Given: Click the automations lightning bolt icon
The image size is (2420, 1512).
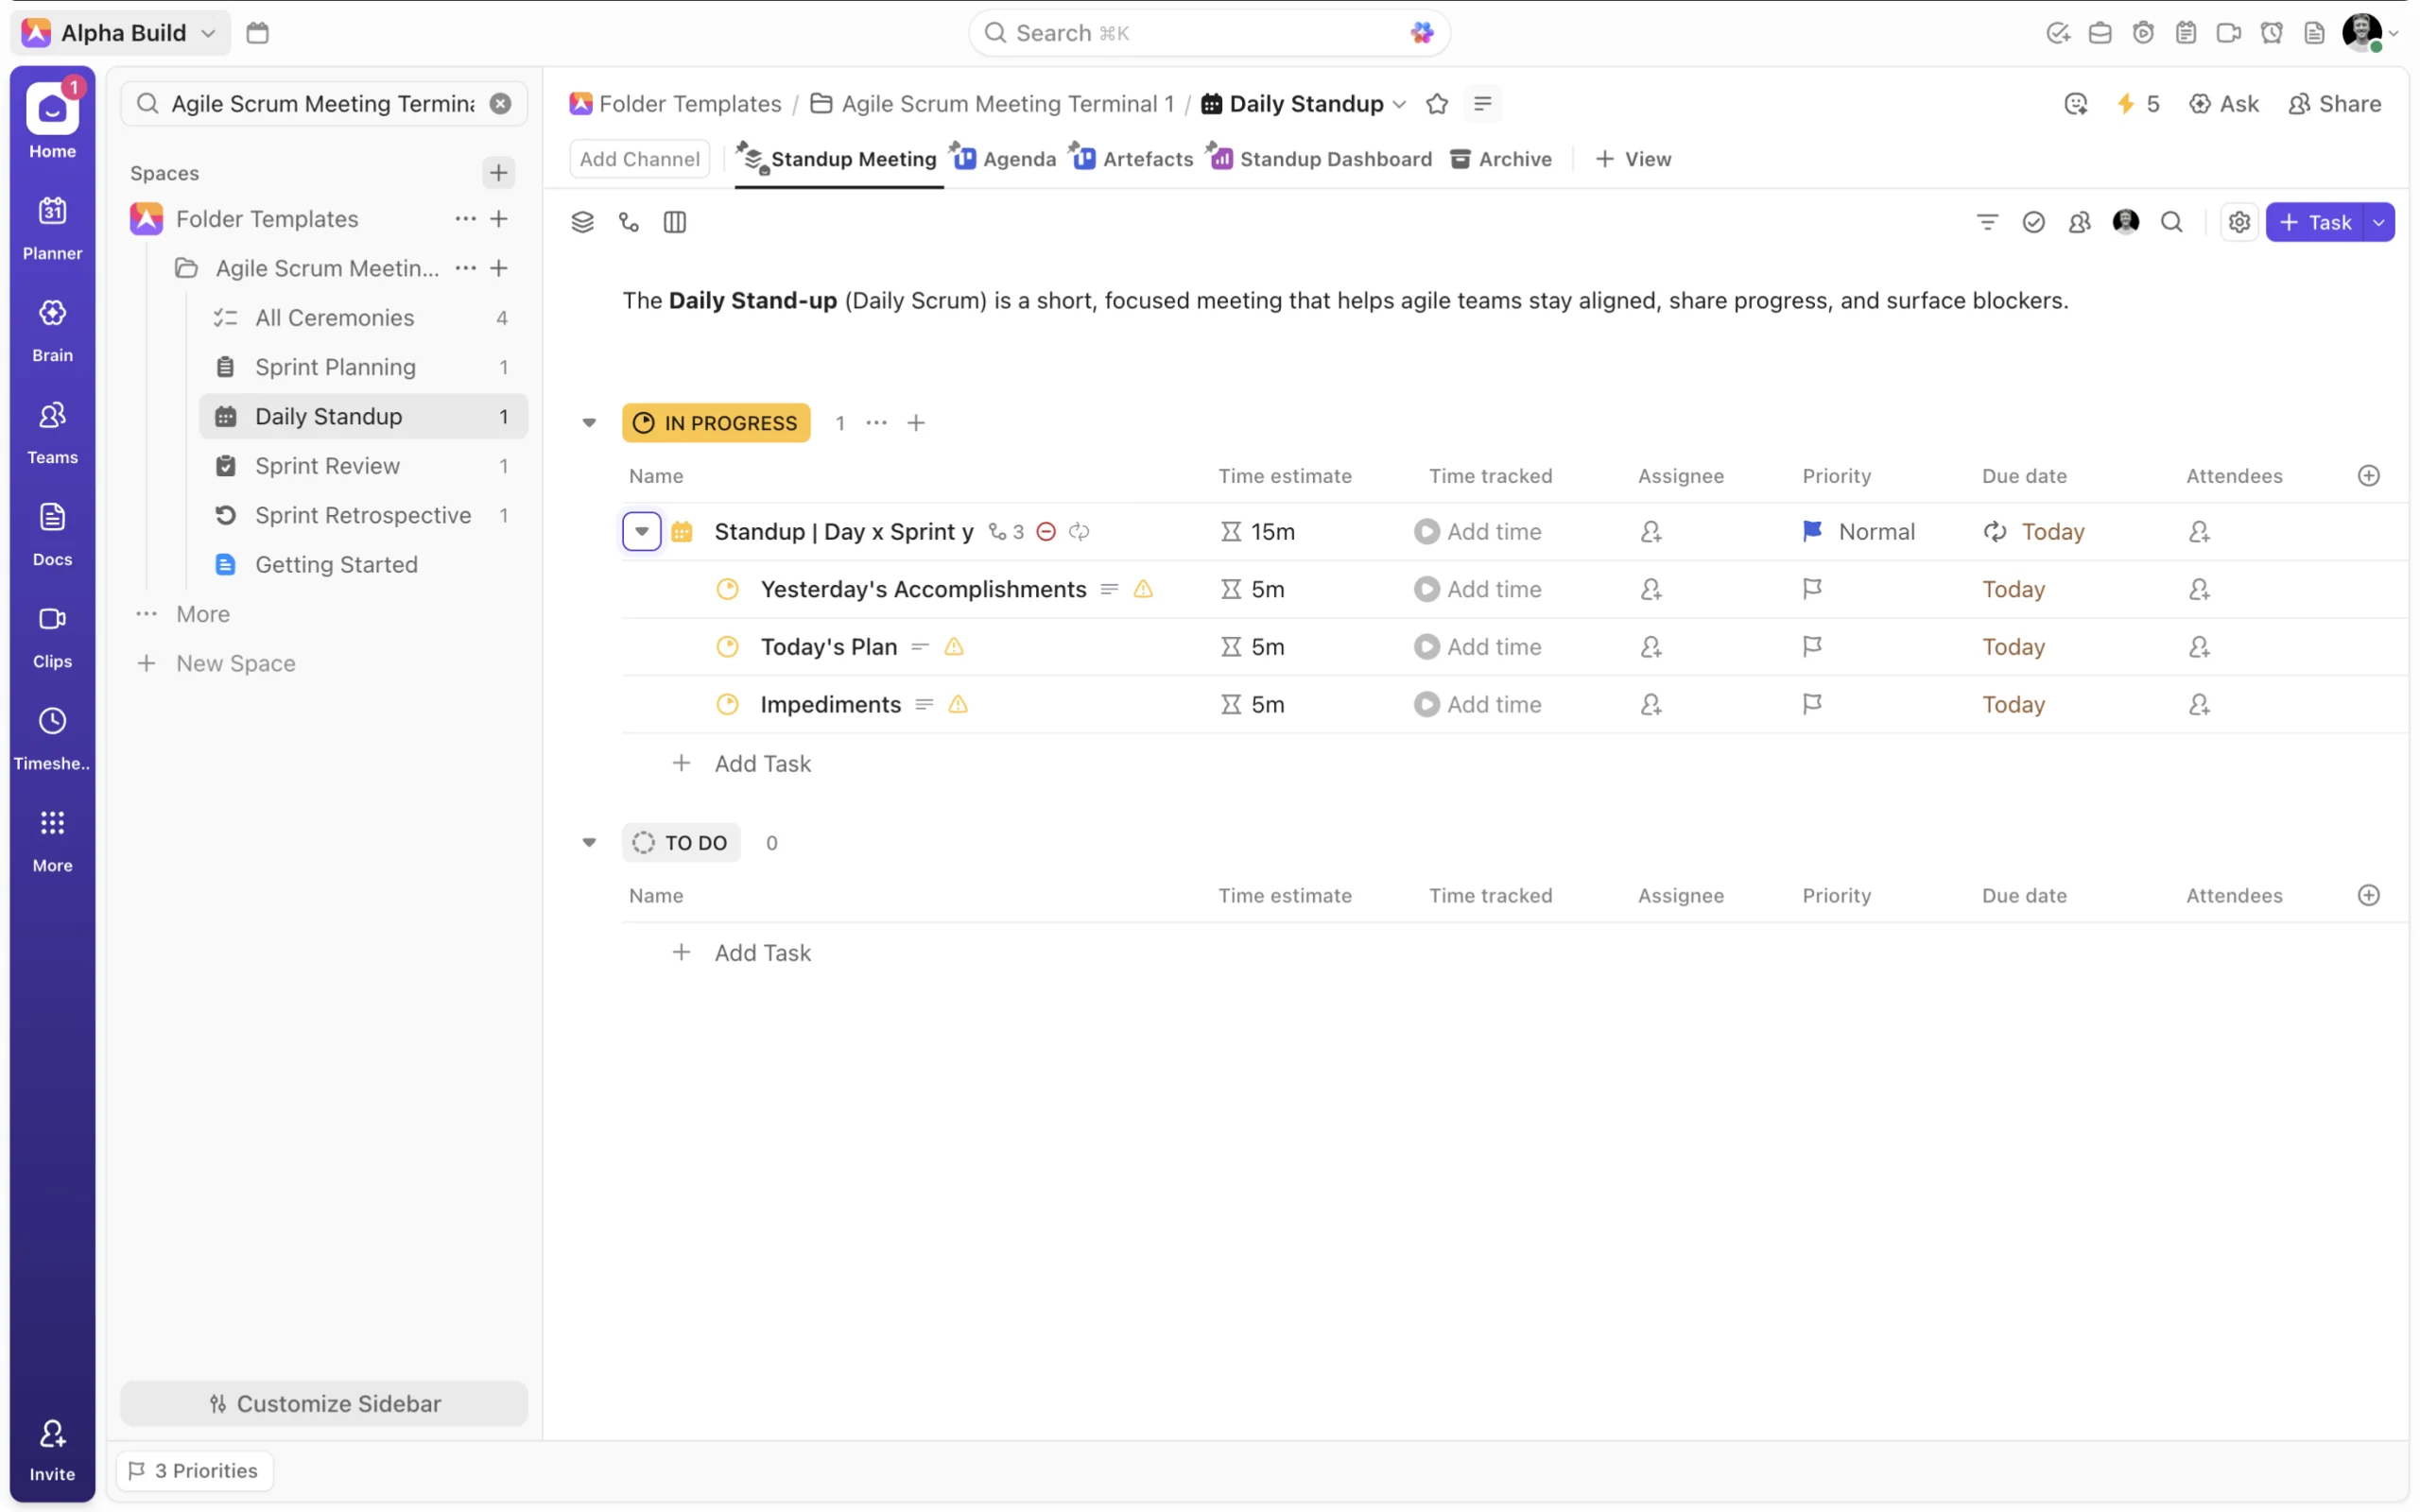Looking at the screenshot, I should click(x=2125, y=104).
